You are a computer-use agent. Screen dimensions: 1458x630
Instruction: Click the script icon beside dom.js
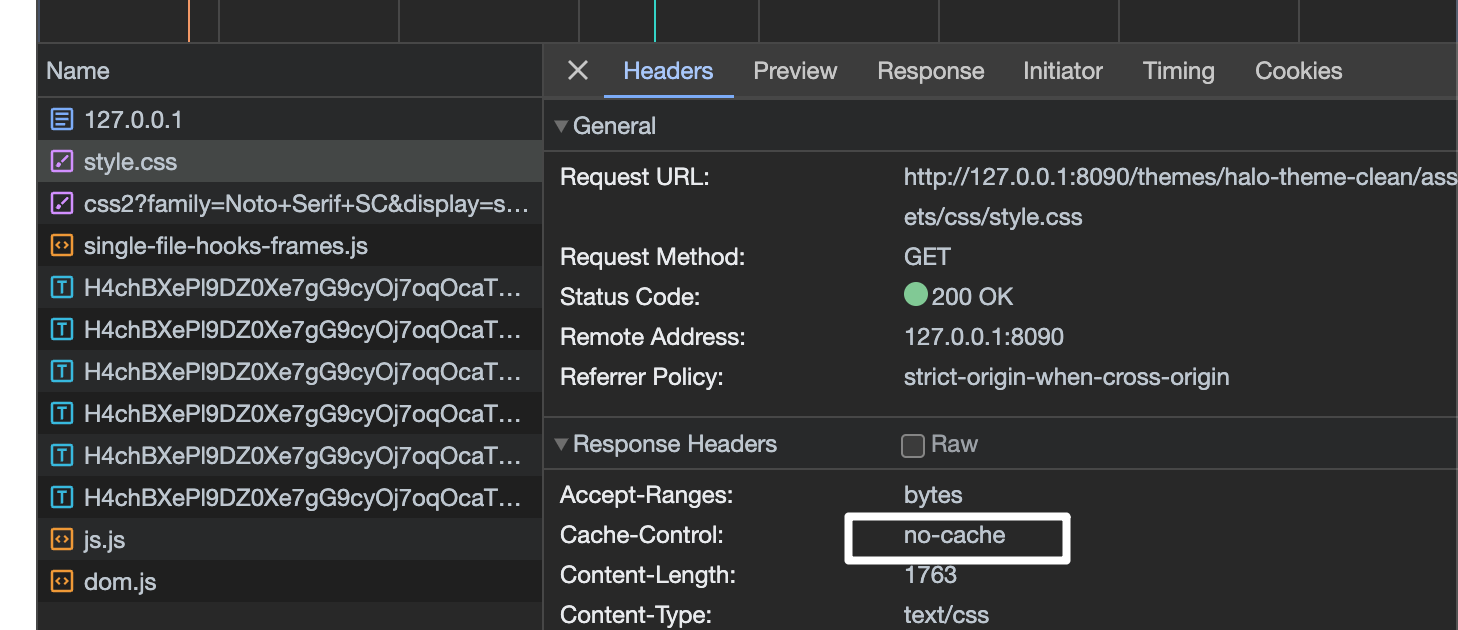61,581
